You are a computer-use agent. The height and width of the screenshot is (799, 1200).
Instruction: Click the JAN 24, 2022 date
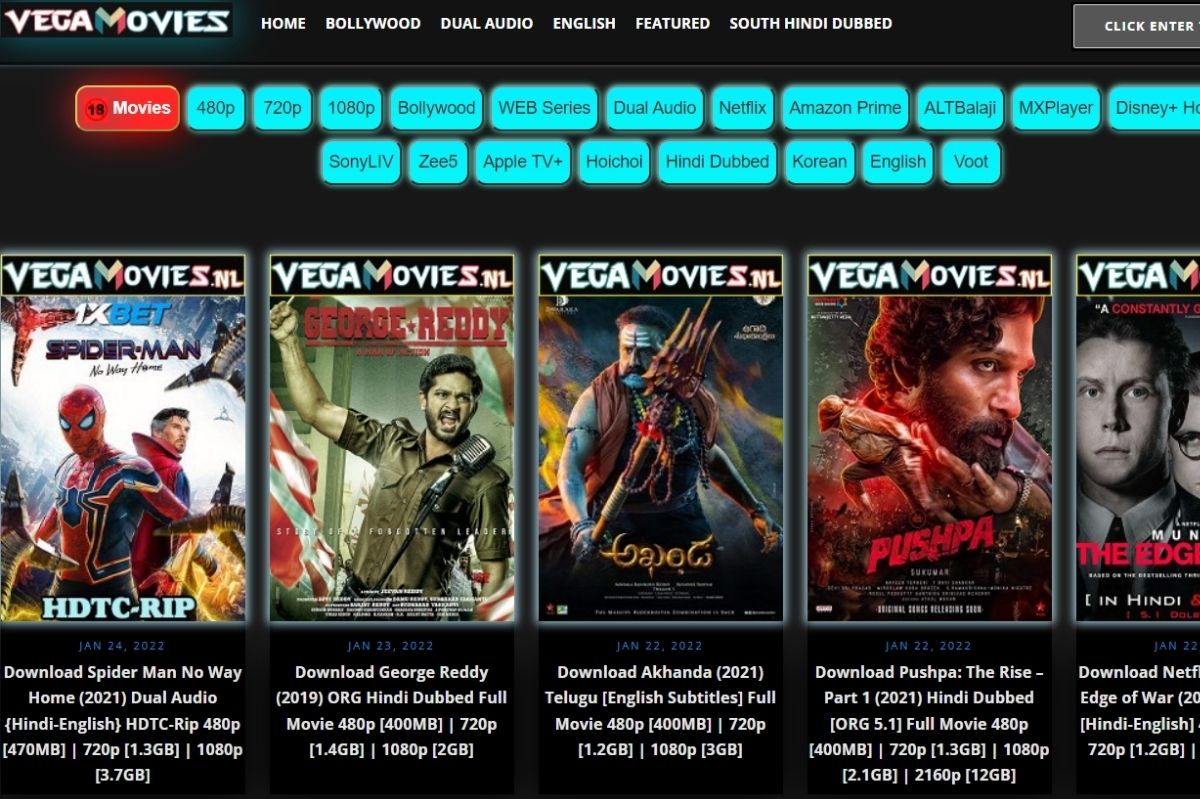[123, 646]
